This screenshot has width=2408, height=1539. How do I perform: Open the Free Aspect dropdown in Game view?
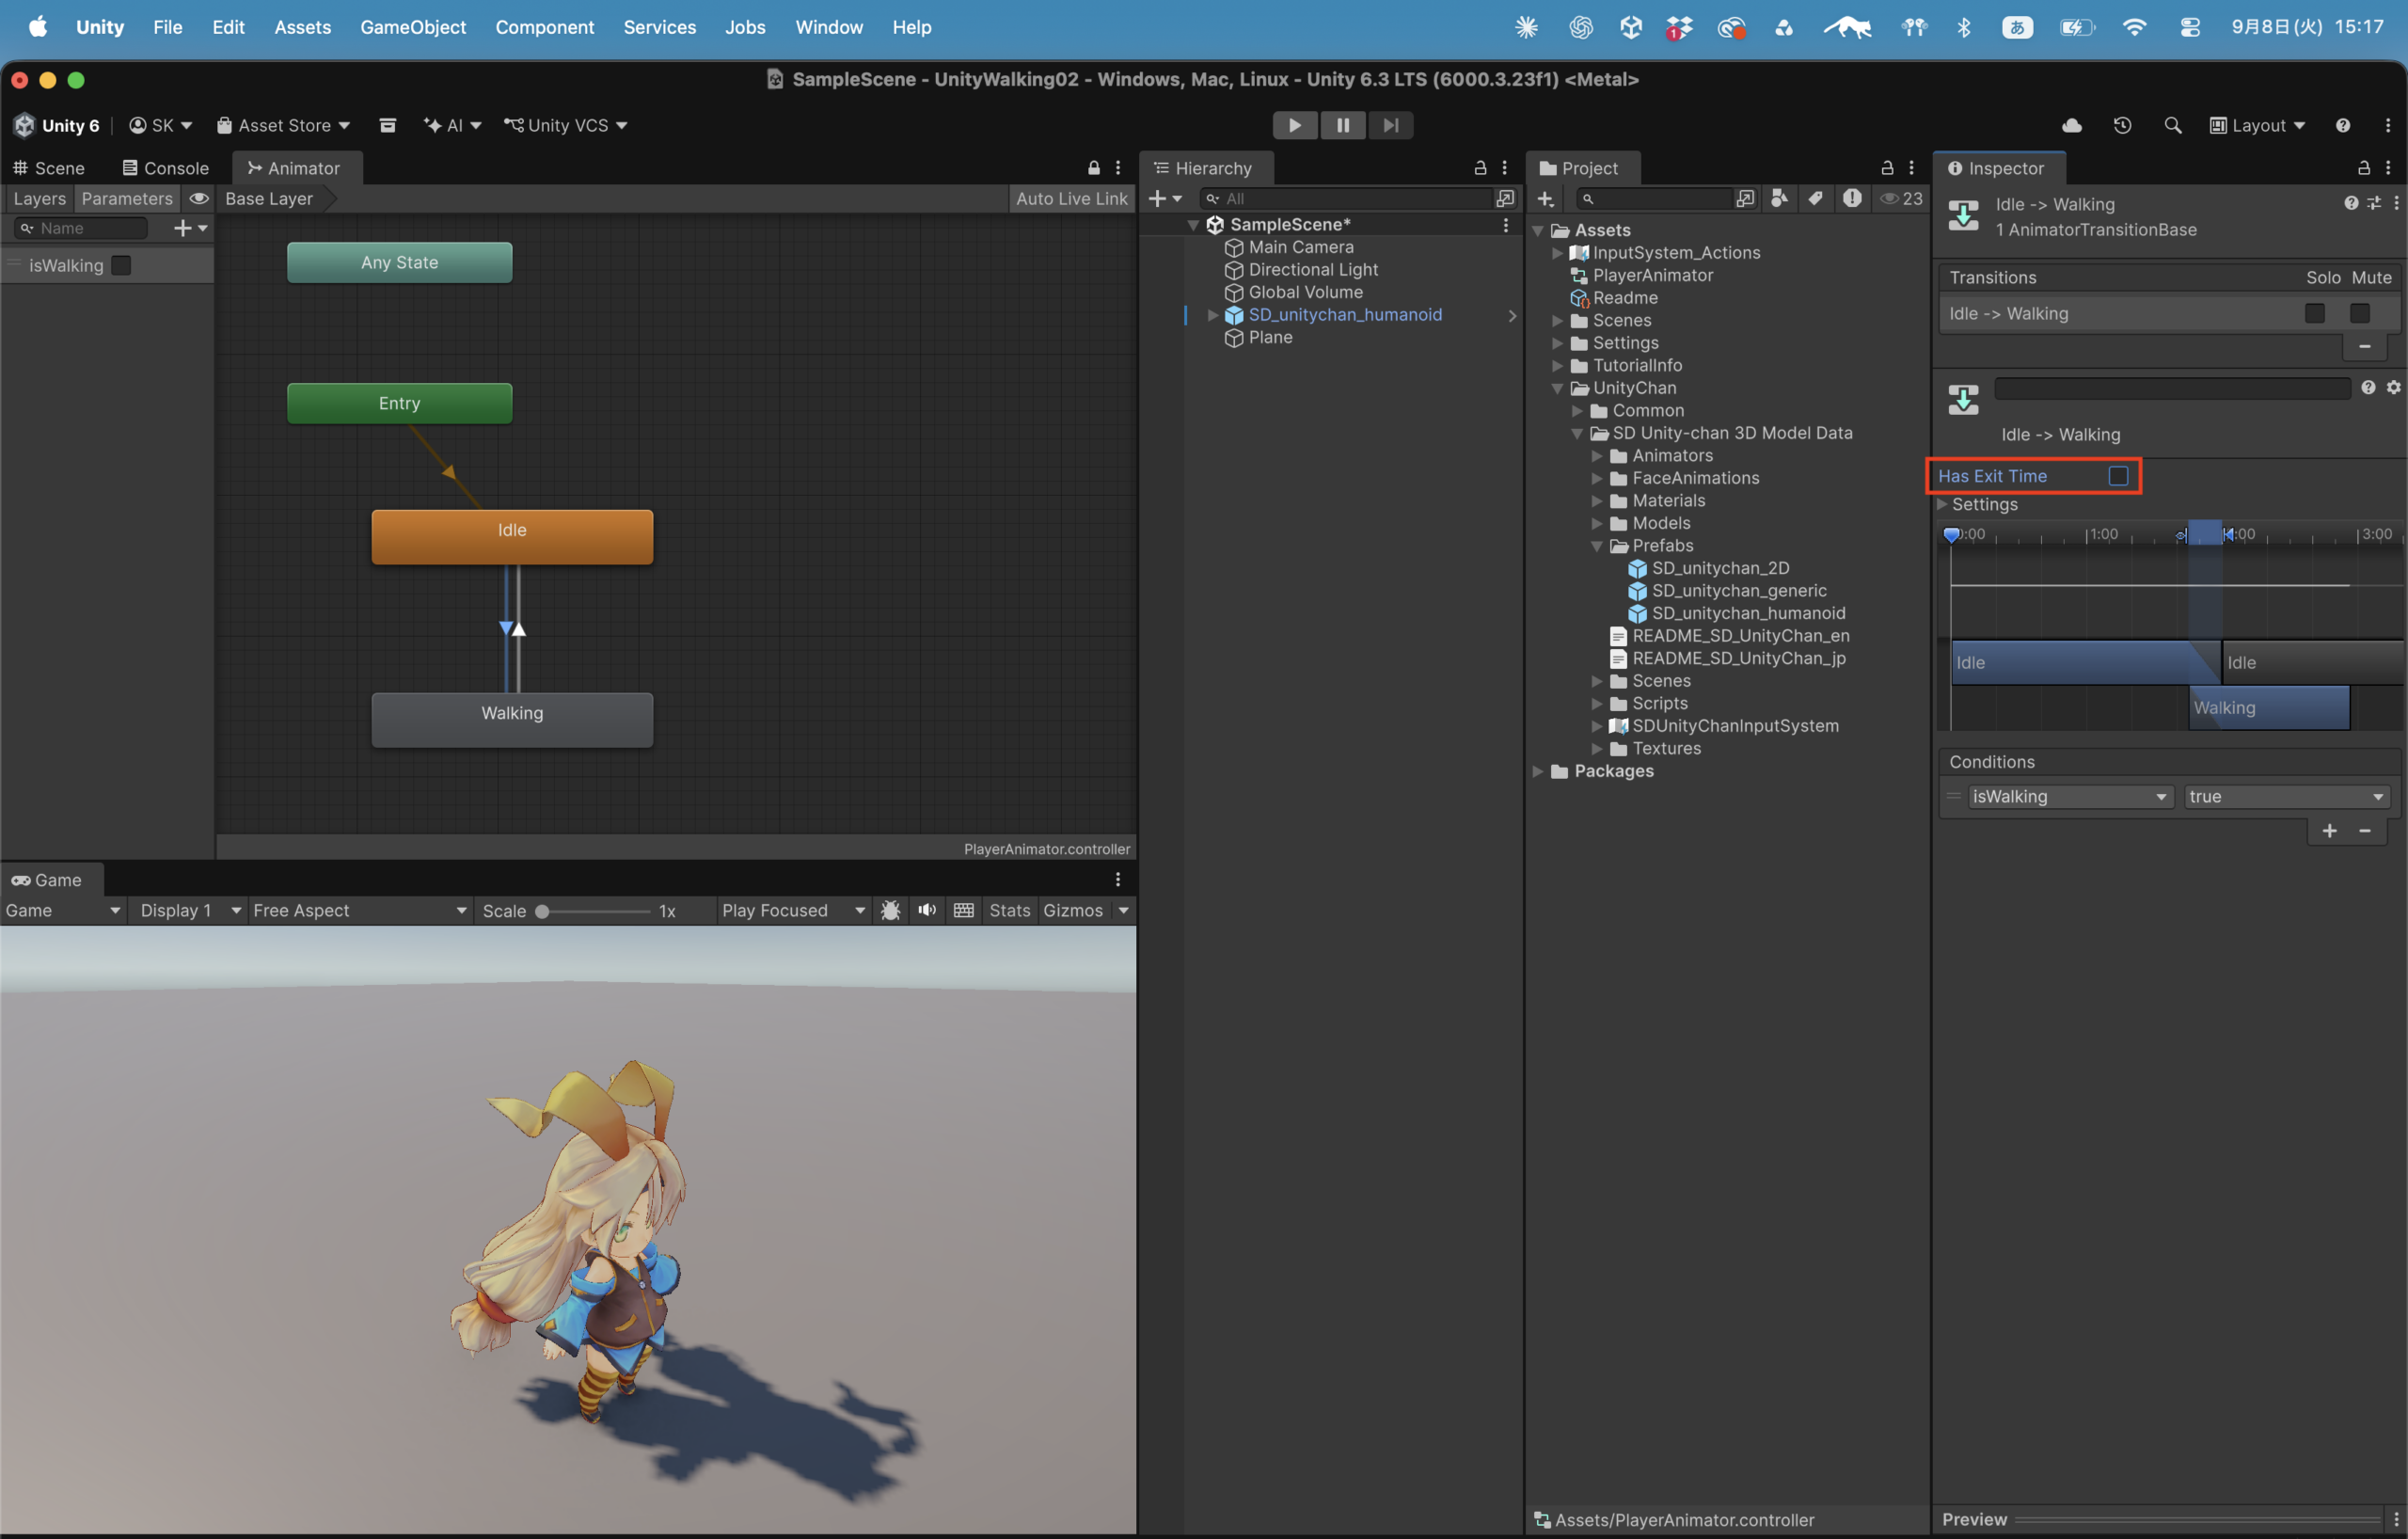pos(360,910)
